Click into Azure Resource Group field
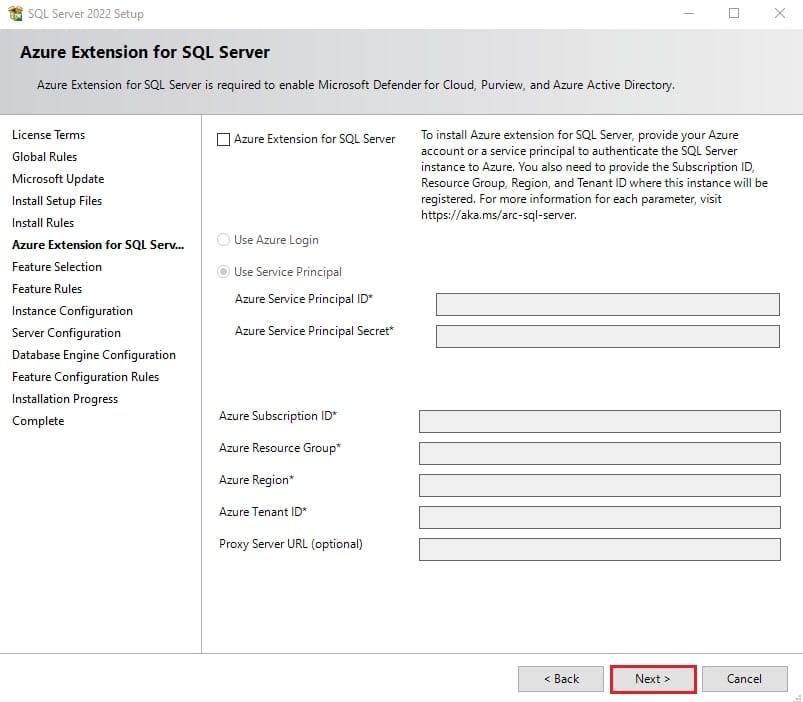This screenshot has height=702, width=803. click(599, 454)
